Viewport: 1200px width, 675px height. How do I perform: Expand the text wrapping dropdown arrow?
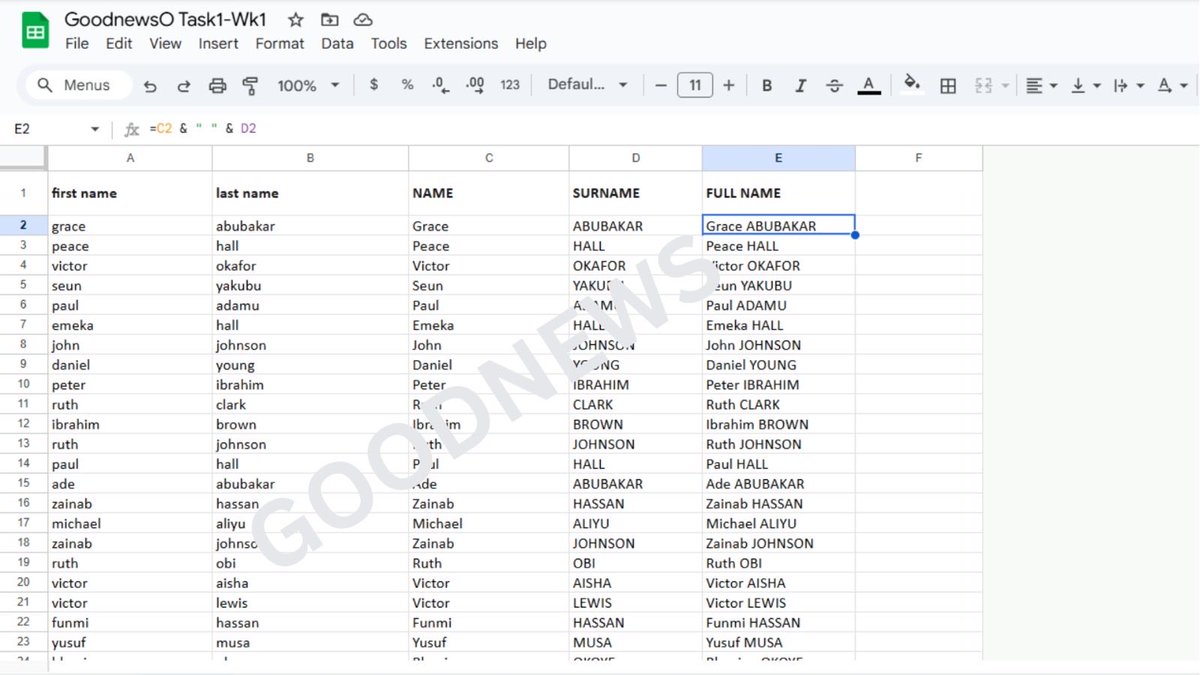(1140, 86)
